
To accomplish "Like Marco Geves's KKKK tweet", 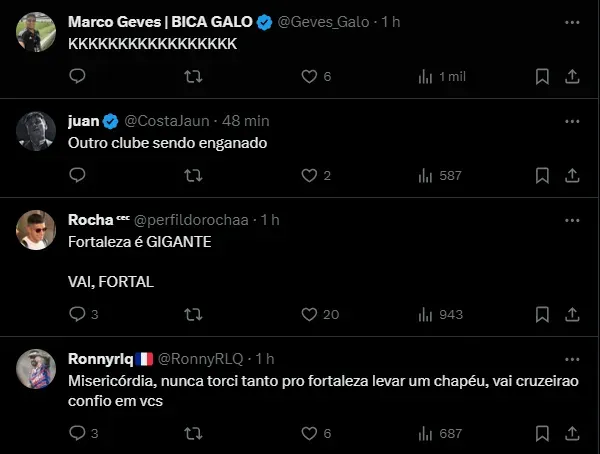I will [x=310, y=76].
